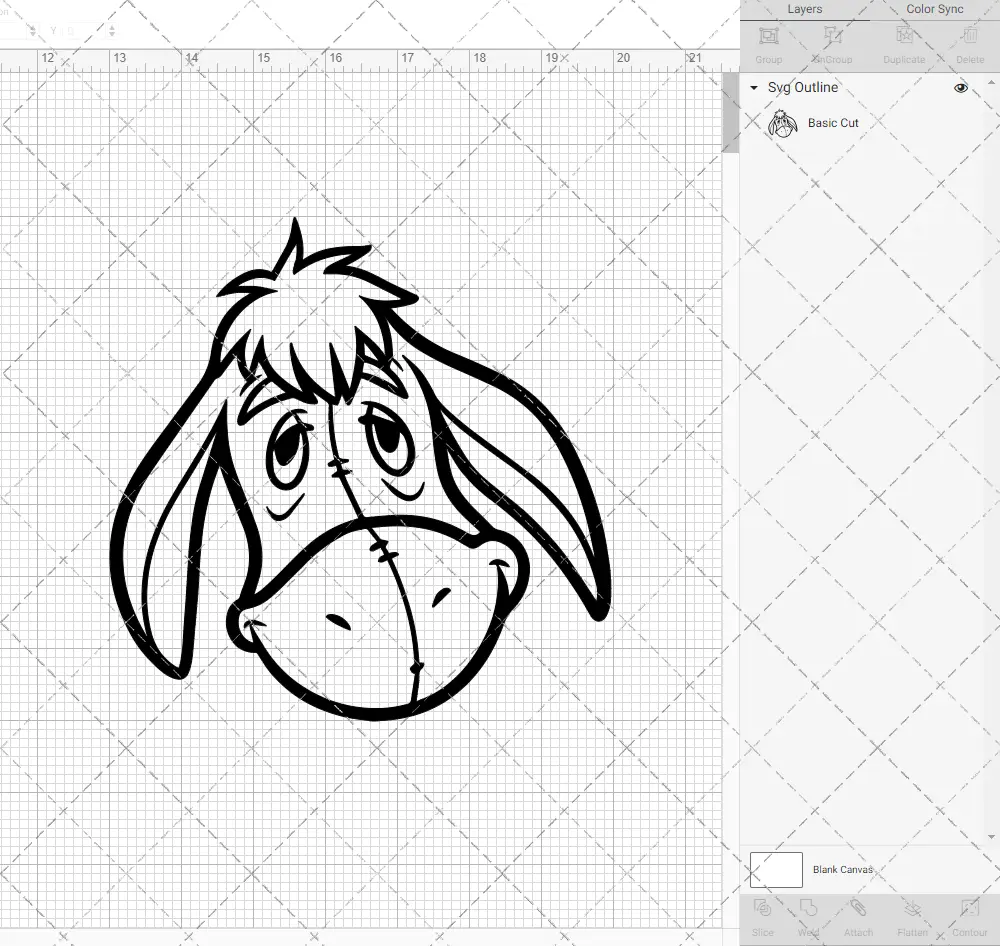
Task: Click the Weld tool icon
Action: point(808,908)
